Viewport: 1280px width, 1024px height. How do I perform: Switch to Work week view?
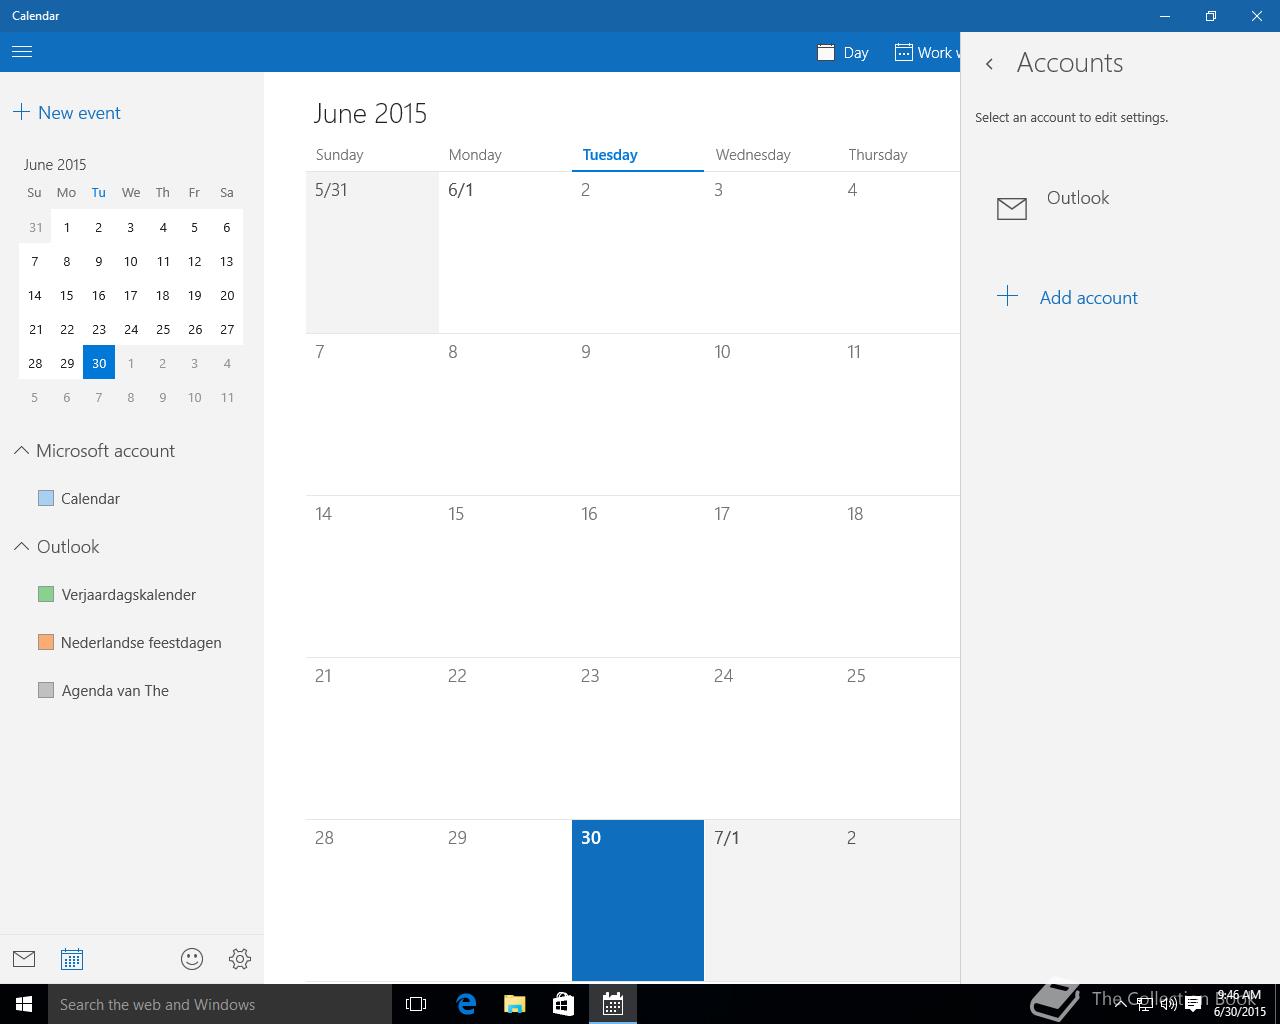pyautogui.click(x=927, y=52)
